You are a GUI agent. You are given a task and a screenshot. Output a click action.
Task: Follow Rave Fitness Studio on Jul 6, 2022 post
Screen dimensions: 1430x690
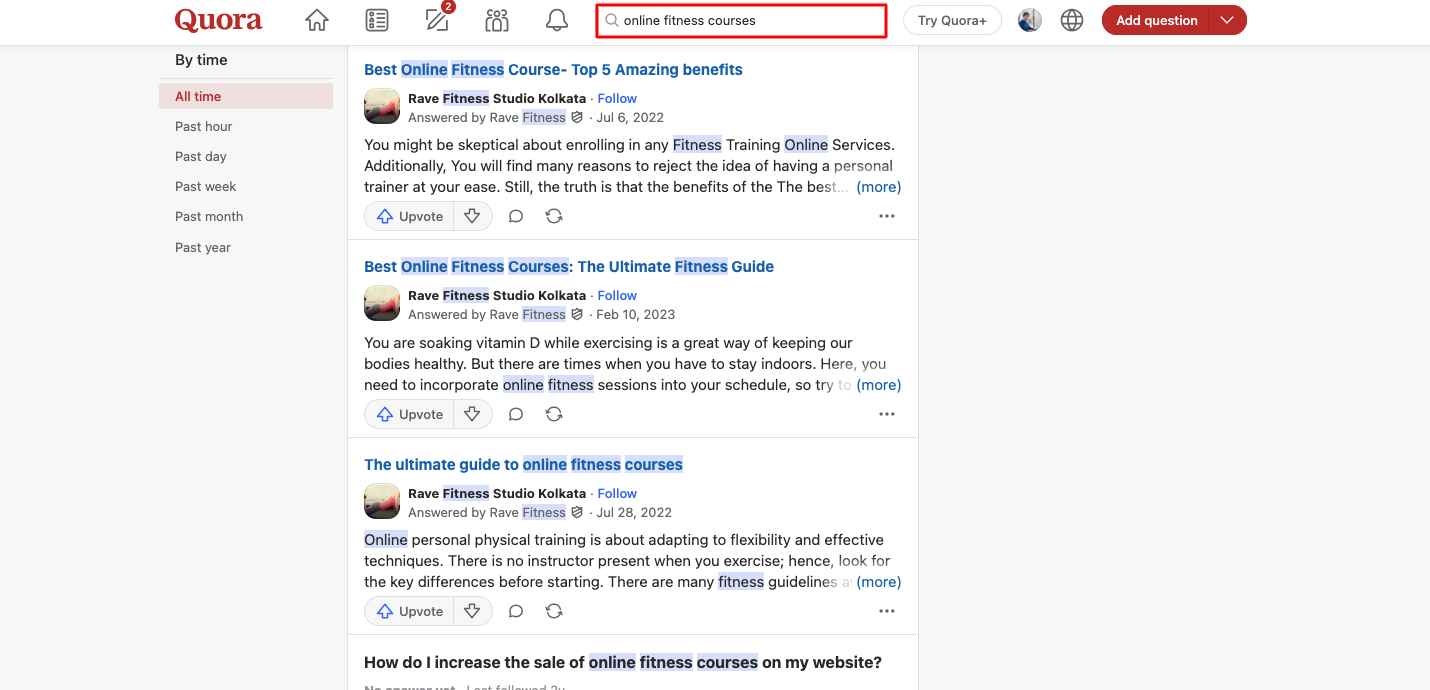[x=617, y=98]
